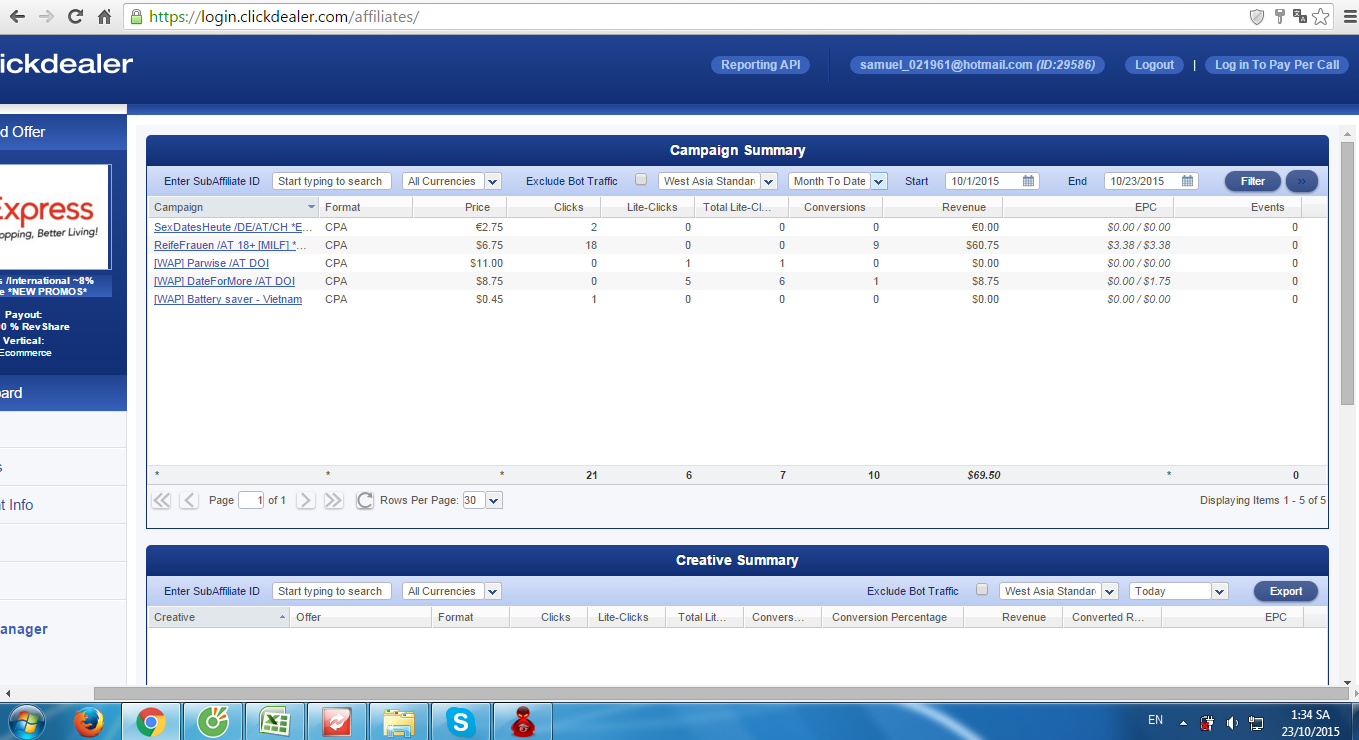
Task: Go to previous page of Campaign Summary
Action: [x=189, y=500]
